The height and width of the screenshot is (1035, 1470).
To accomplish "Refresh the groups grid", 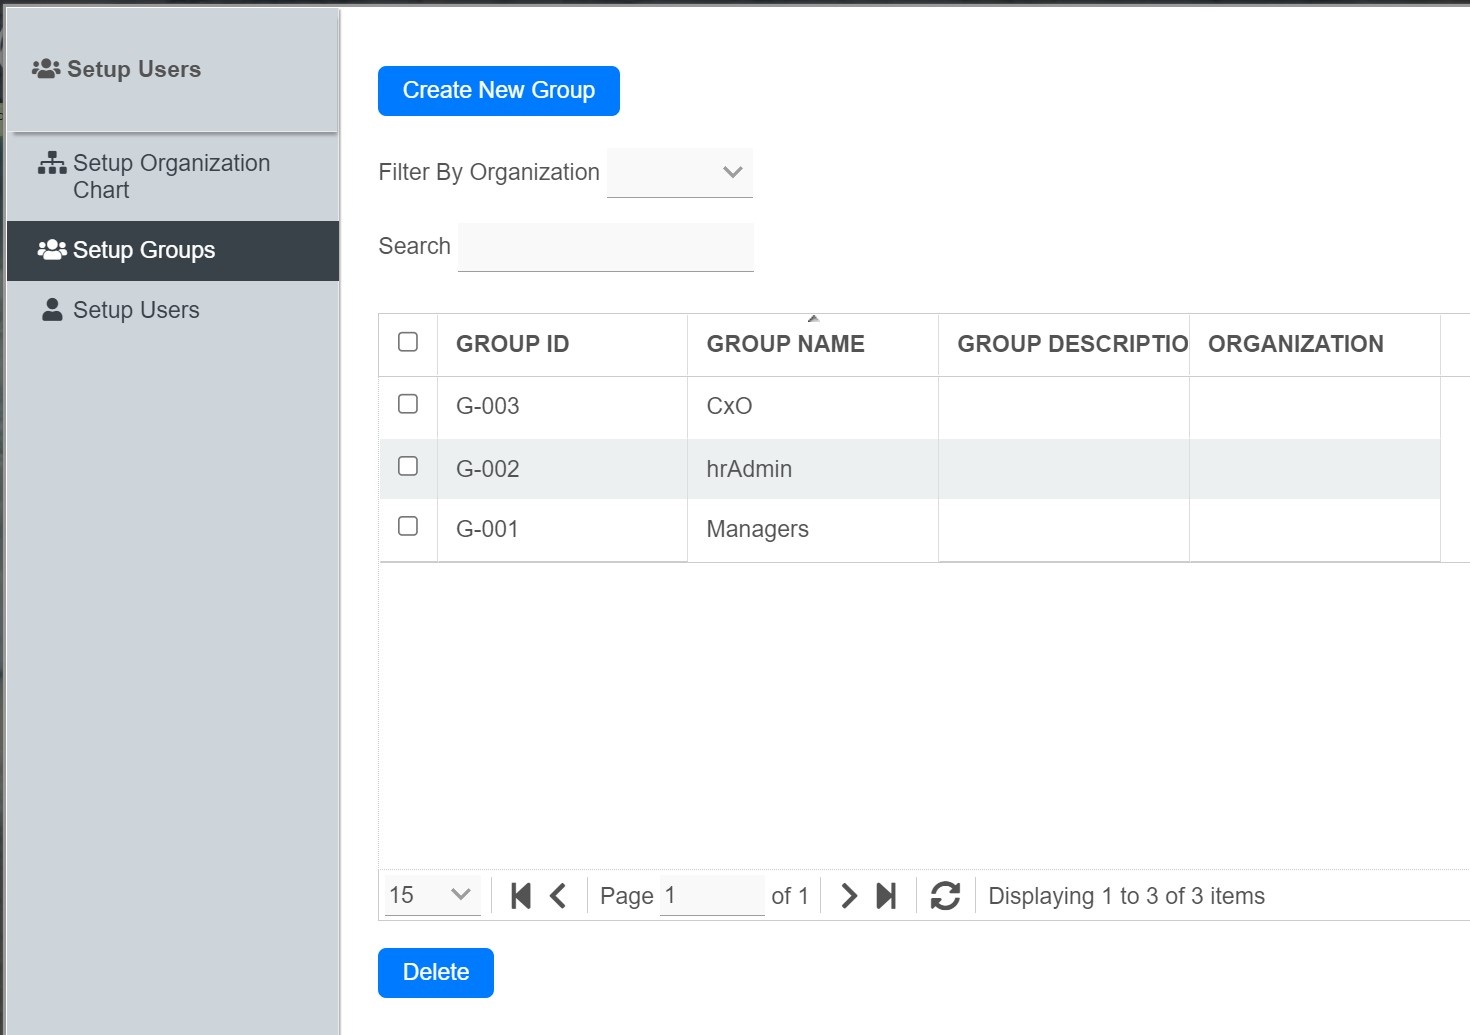I will tap(945, 896).
